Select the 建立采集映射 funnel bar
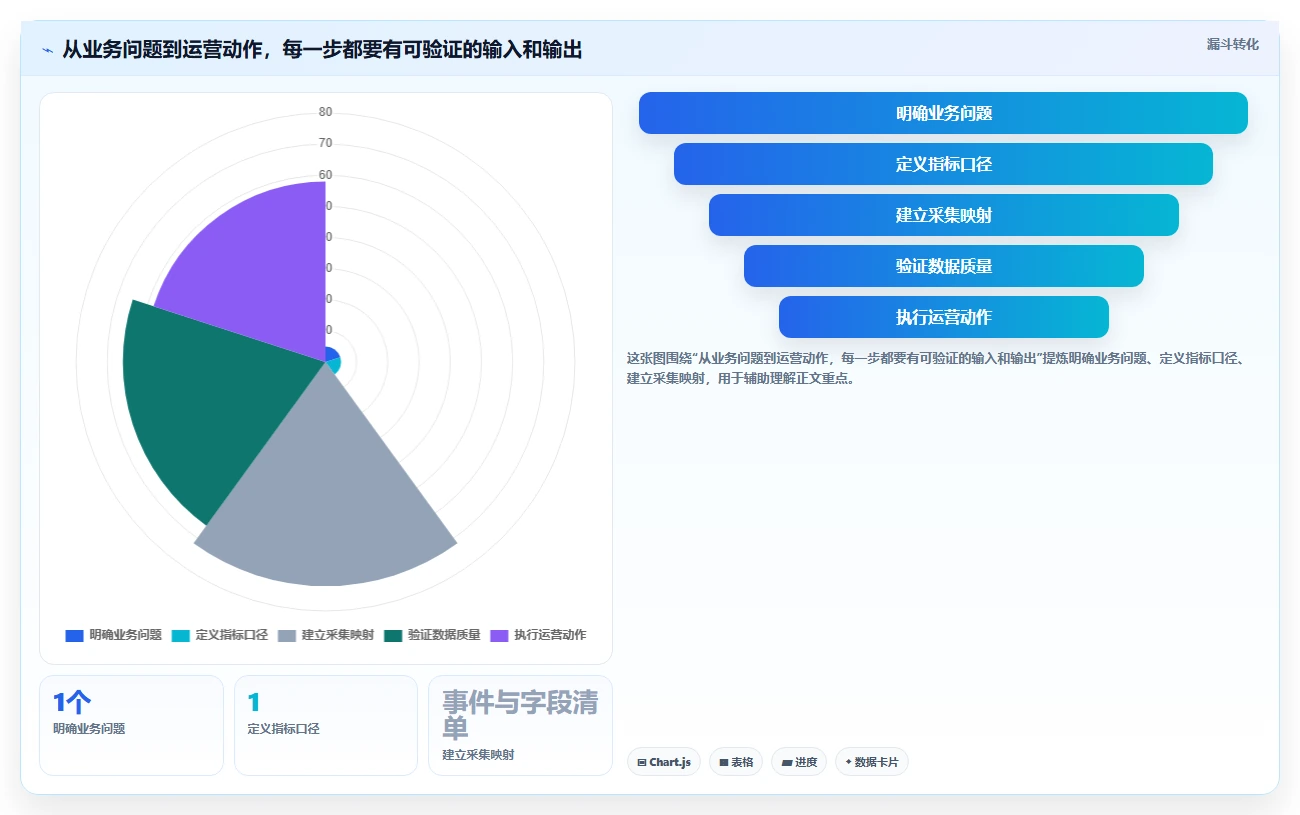 click(943, 215)
